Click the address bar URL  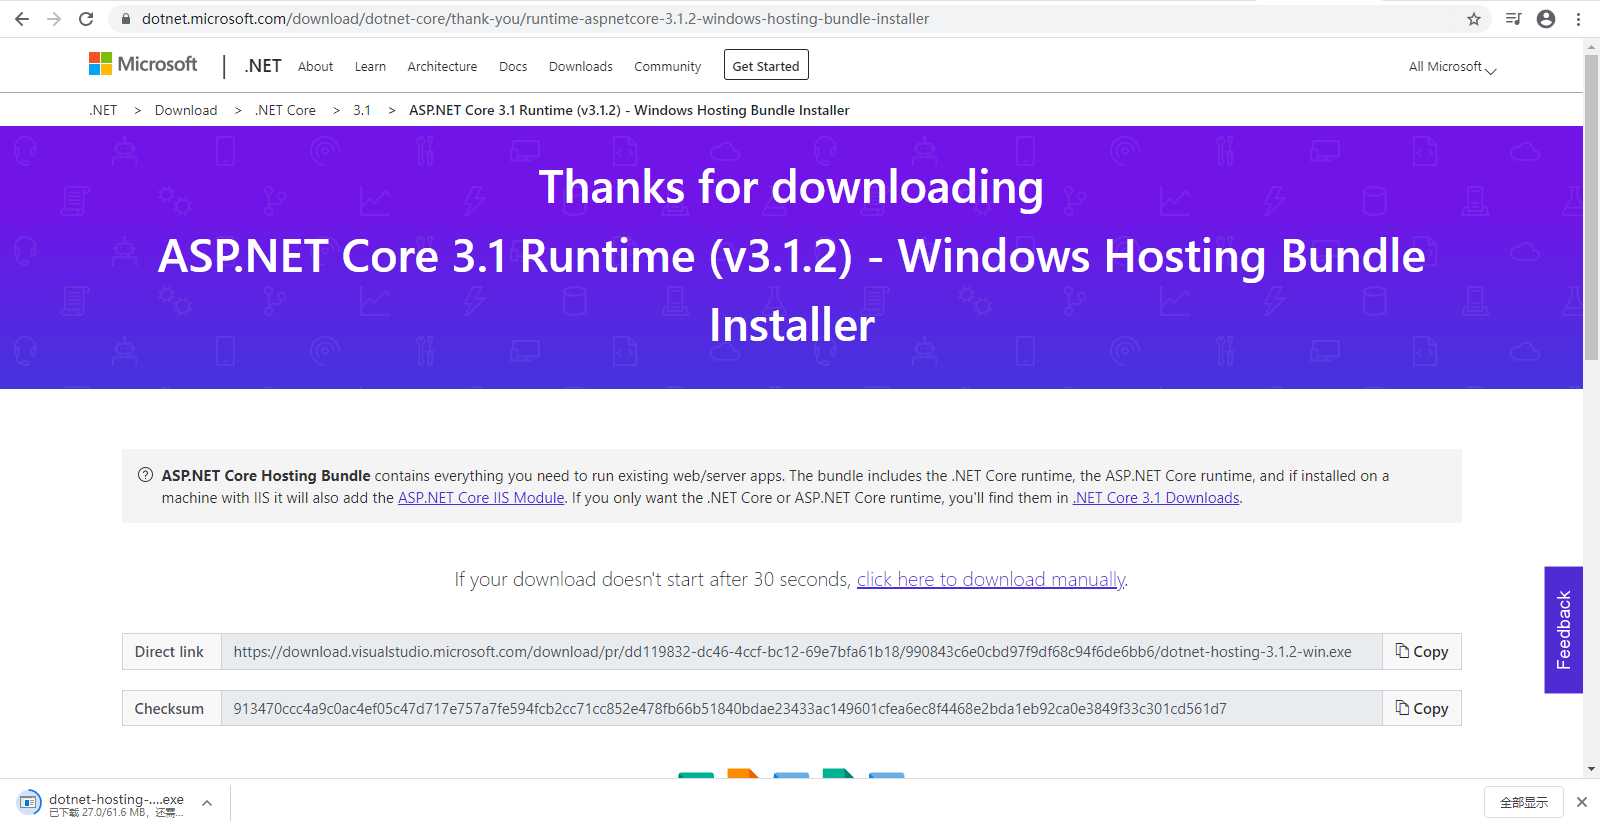tap(535, 19)
